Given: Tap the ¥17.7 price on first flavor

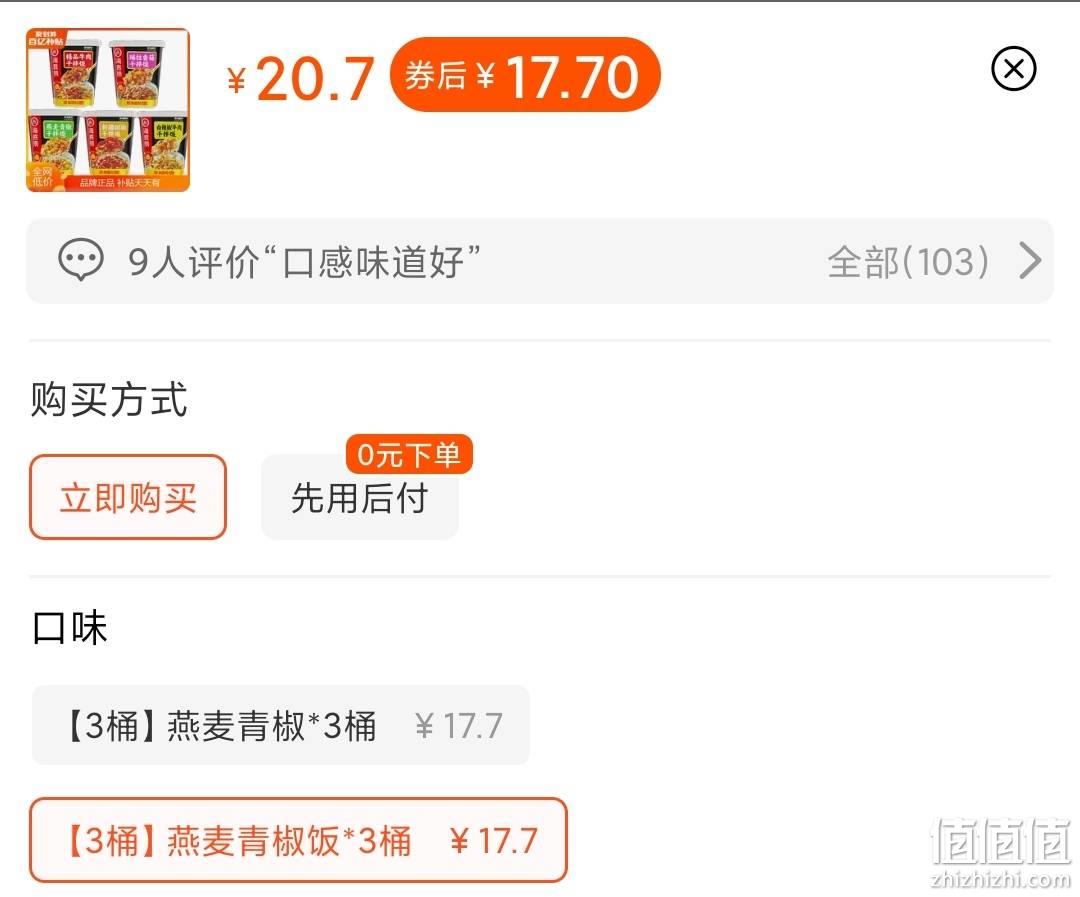Looking at the screenshot, I should (459, 725).
